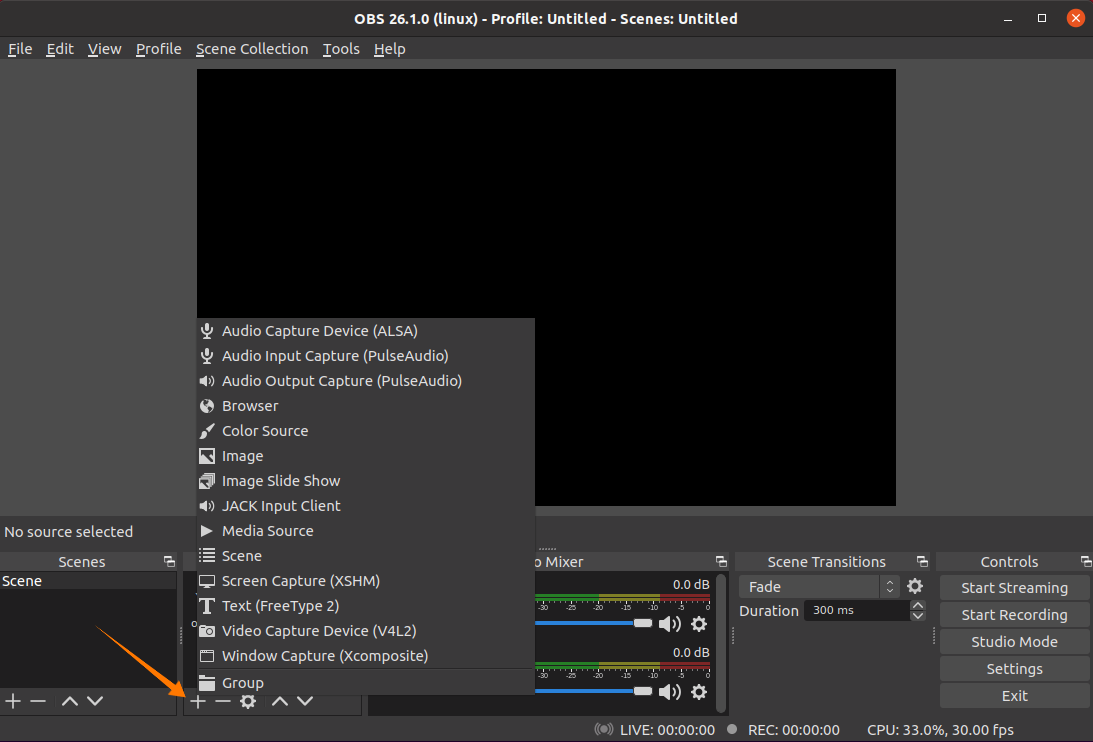The height and width of the screenshot is (742, 1093).
Task: Select Group from the source menu
Action: point(366,683)
